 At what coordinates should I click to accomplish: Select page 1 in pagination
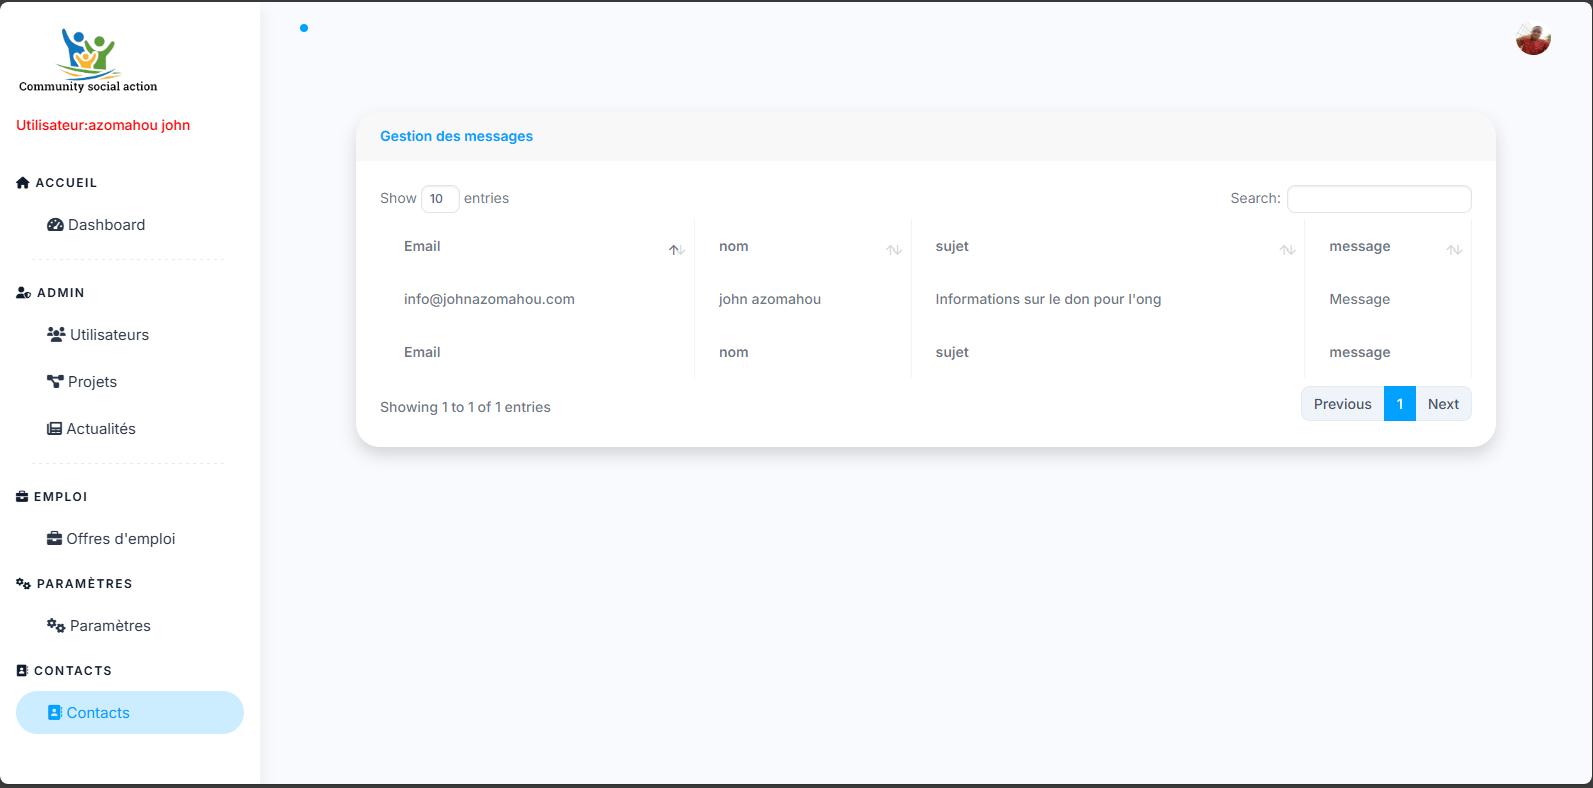1399,404
